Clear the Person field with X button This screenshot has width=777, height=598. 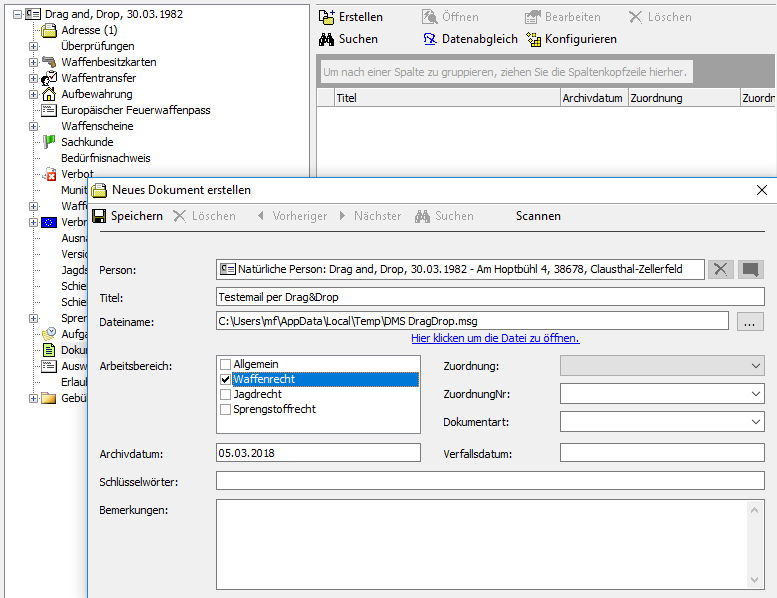pyautogui.click(x=720, y=269)
